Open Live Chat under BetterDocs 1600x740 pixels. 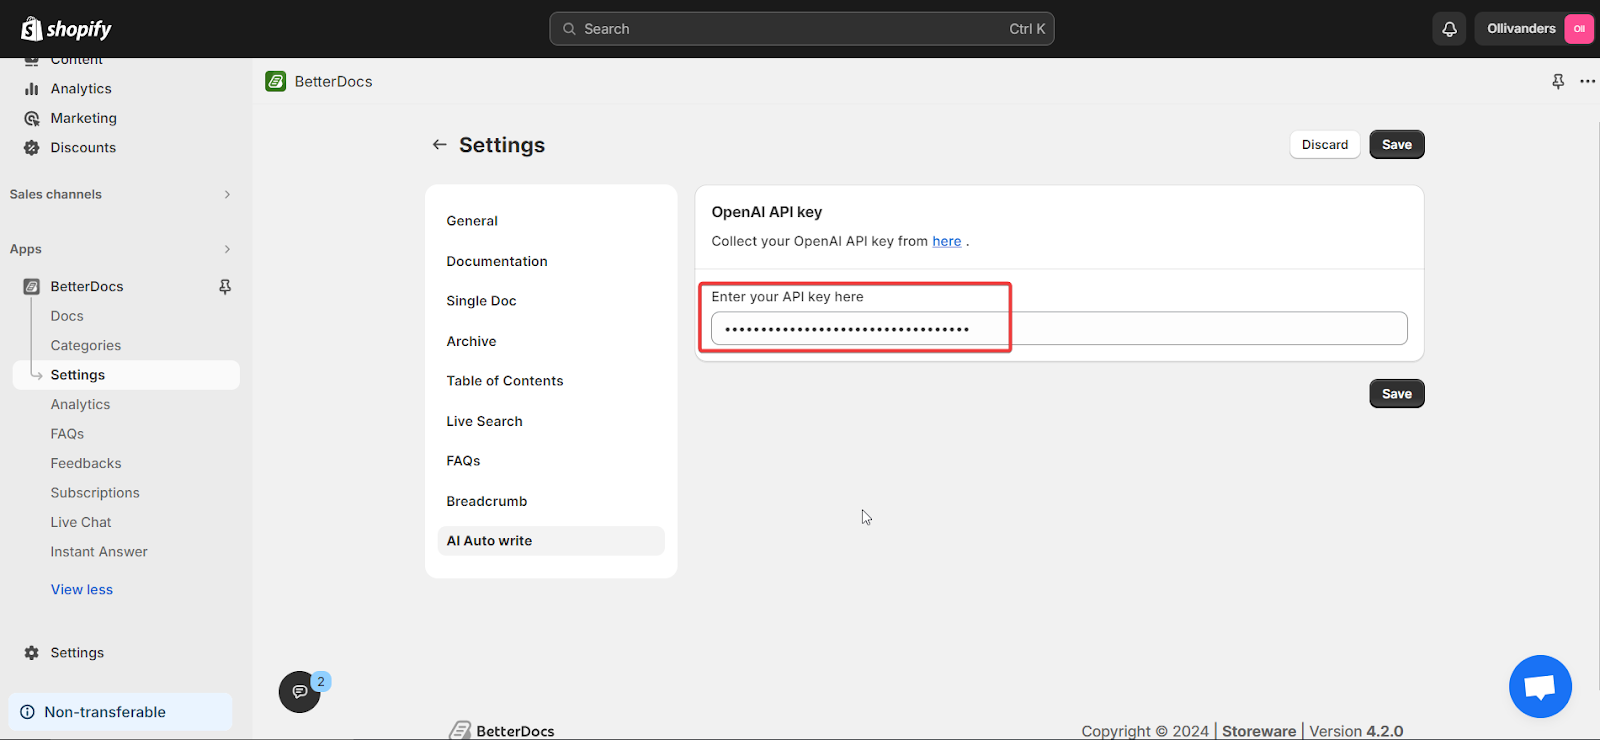click(x=81, y=523)
